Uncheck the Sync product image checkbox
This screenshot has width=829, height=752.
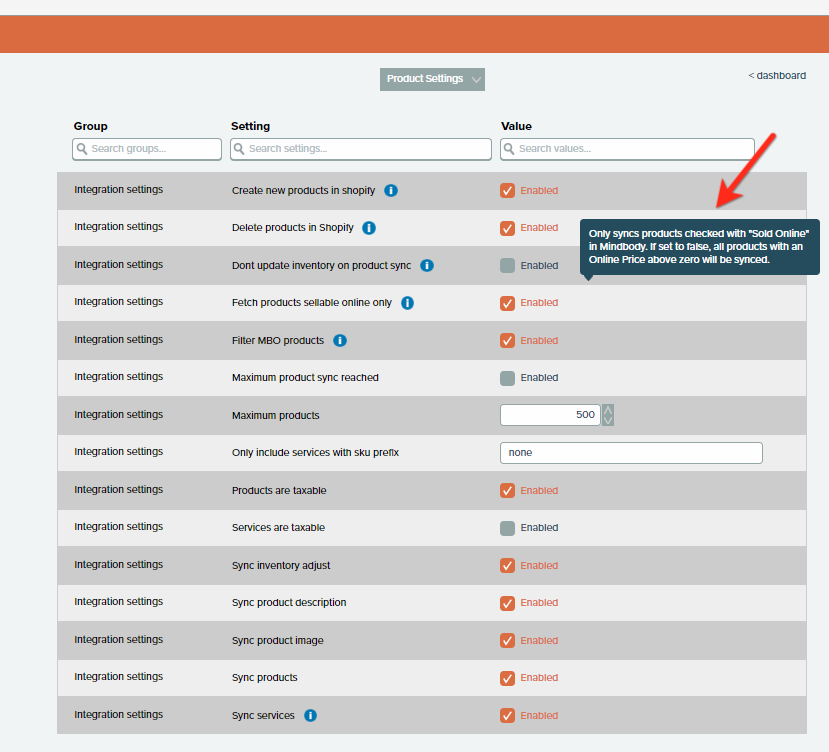[508, 640]
